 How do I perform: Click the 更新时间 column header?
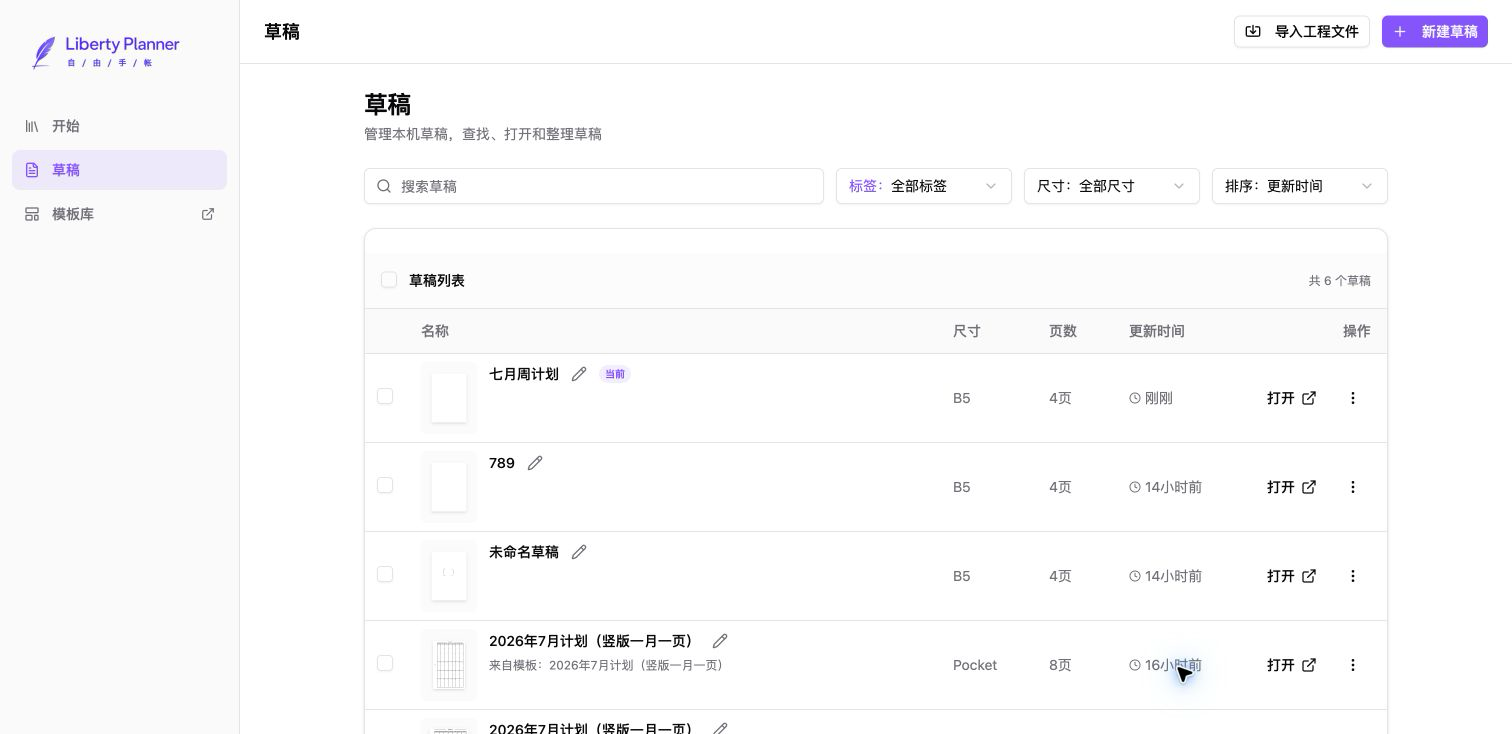click(x=1157, y=331)
